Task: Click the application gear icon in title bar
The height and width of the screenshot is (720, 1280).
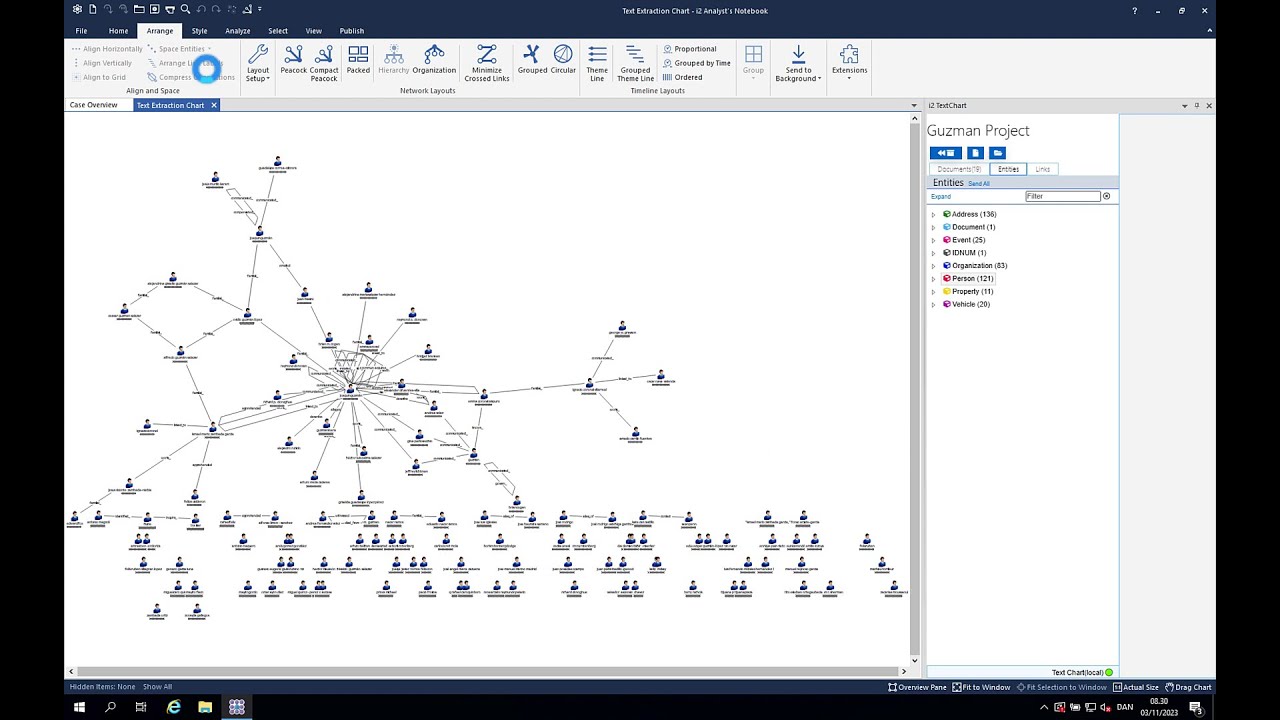Action: click(78, 10)
